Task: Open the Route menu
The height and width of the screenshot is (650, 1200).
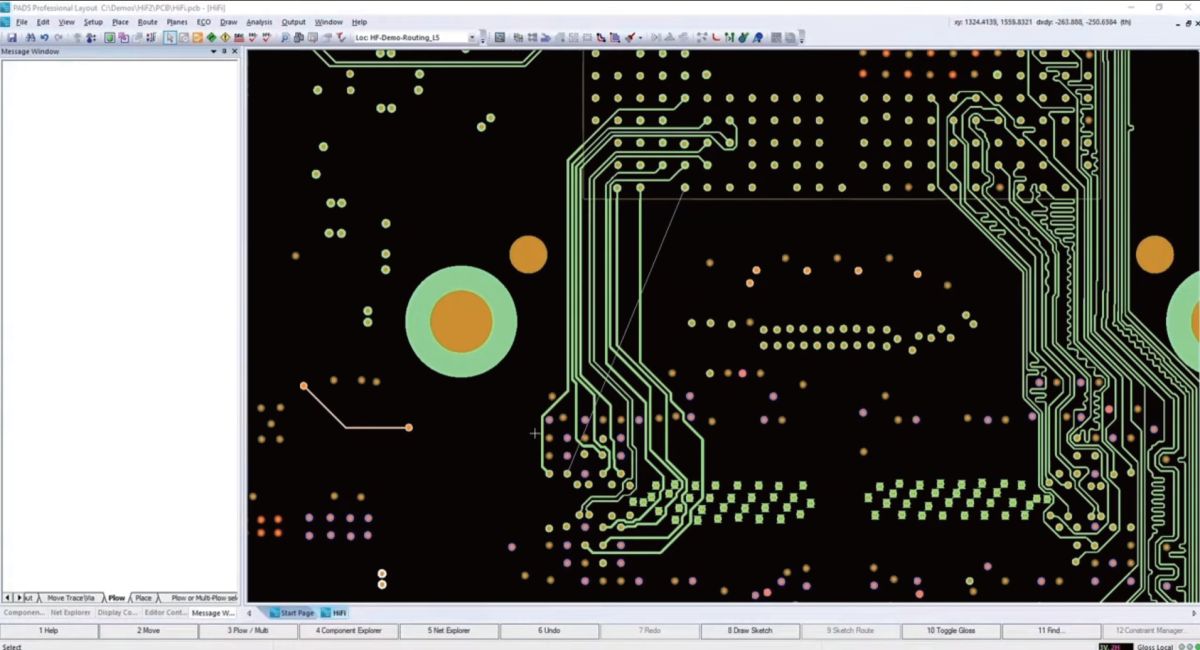Action: 148,21
